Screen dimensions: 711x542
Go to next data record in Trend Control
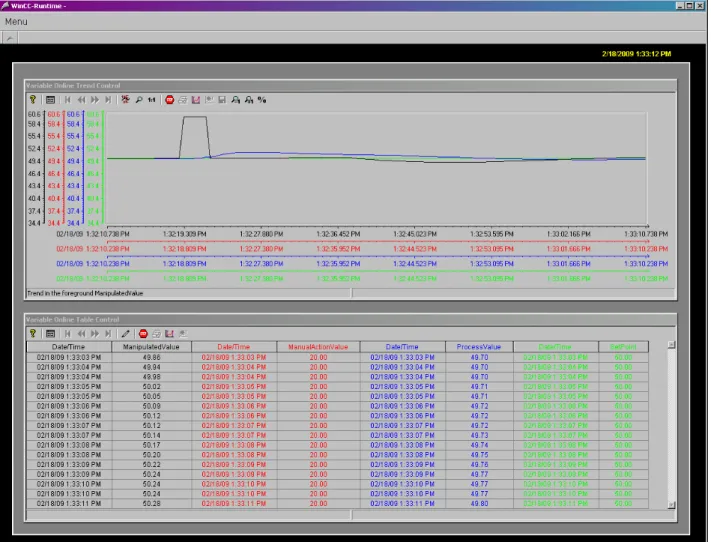tap(94, 100)
